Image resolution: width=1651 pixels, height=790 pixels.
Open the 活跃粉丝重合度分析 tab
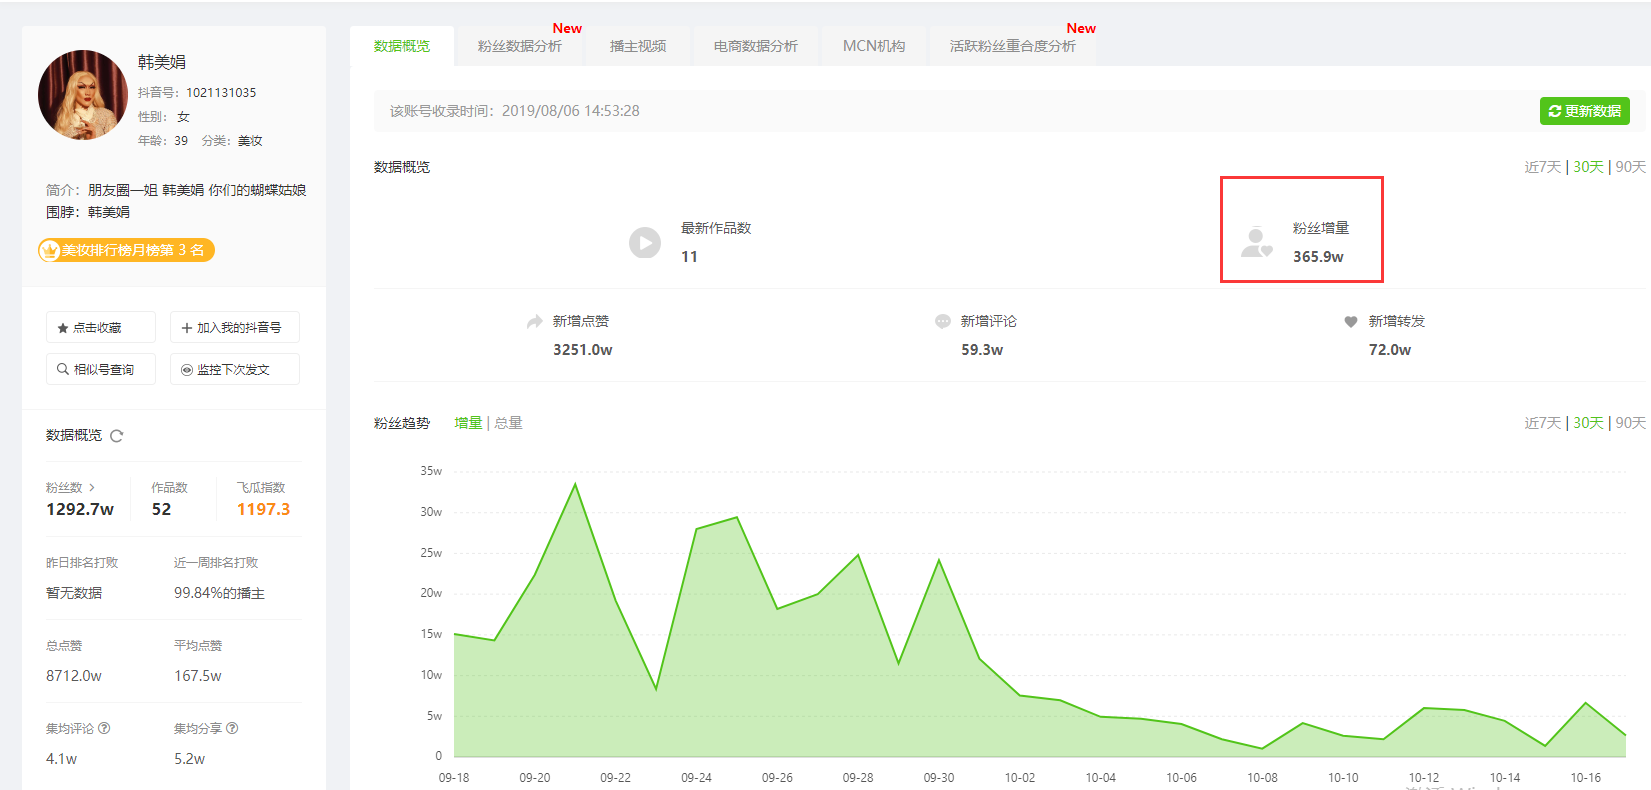1012,46
